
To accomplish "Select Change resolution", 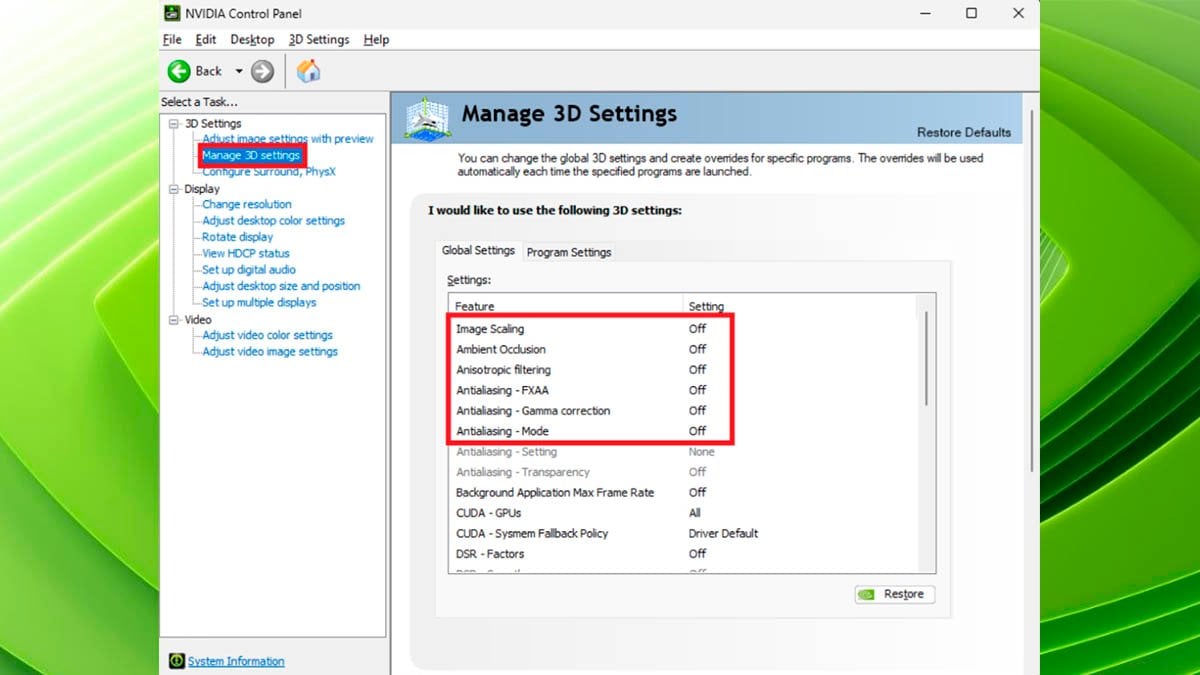I will click(x=247, y=204).
